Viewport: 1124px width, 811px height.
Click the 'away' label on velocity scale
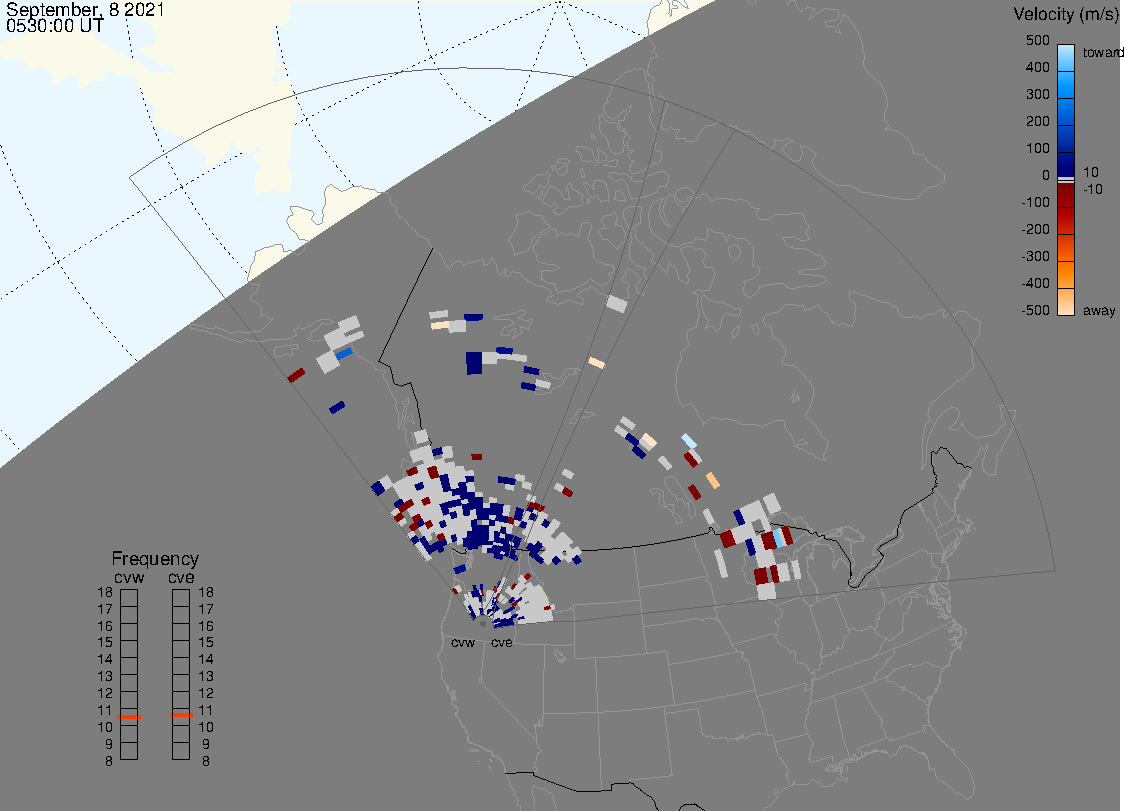[1099, 311]
